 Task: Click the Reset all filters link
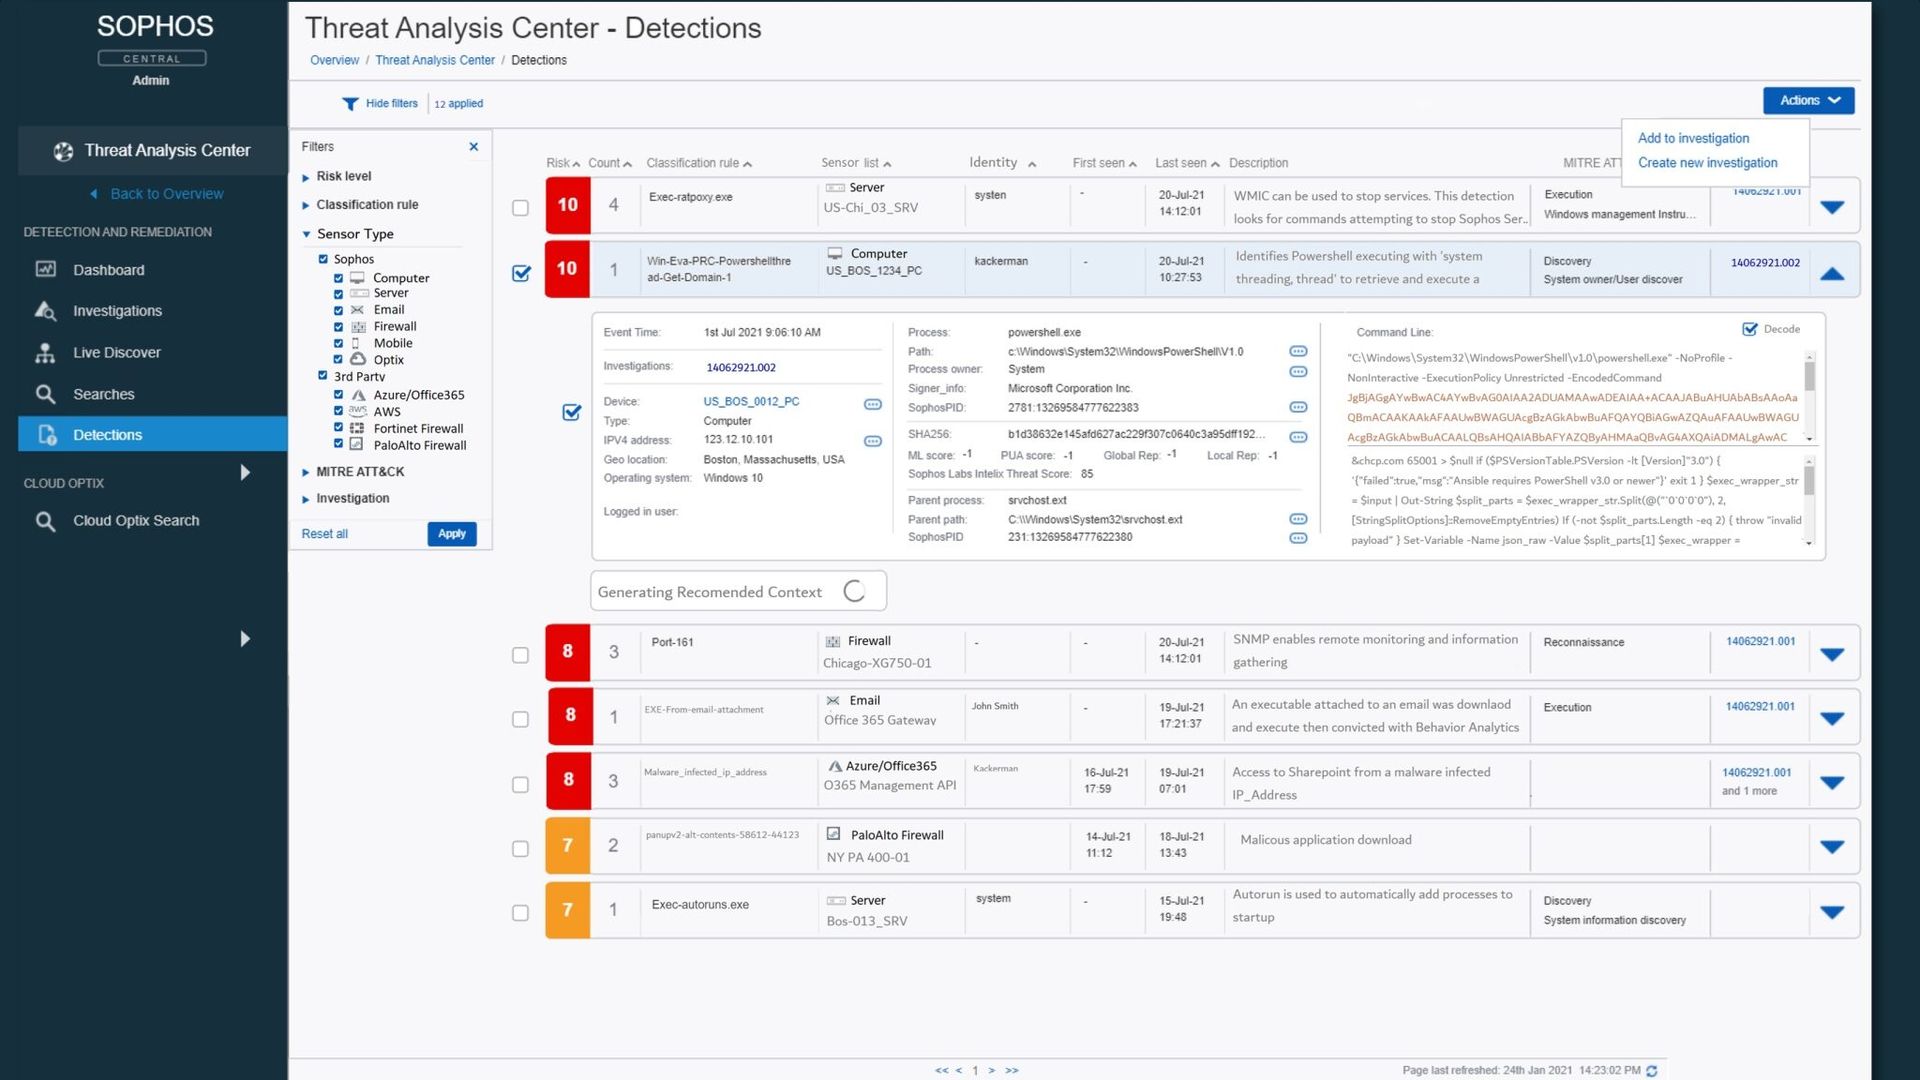[x=325, y=534]
